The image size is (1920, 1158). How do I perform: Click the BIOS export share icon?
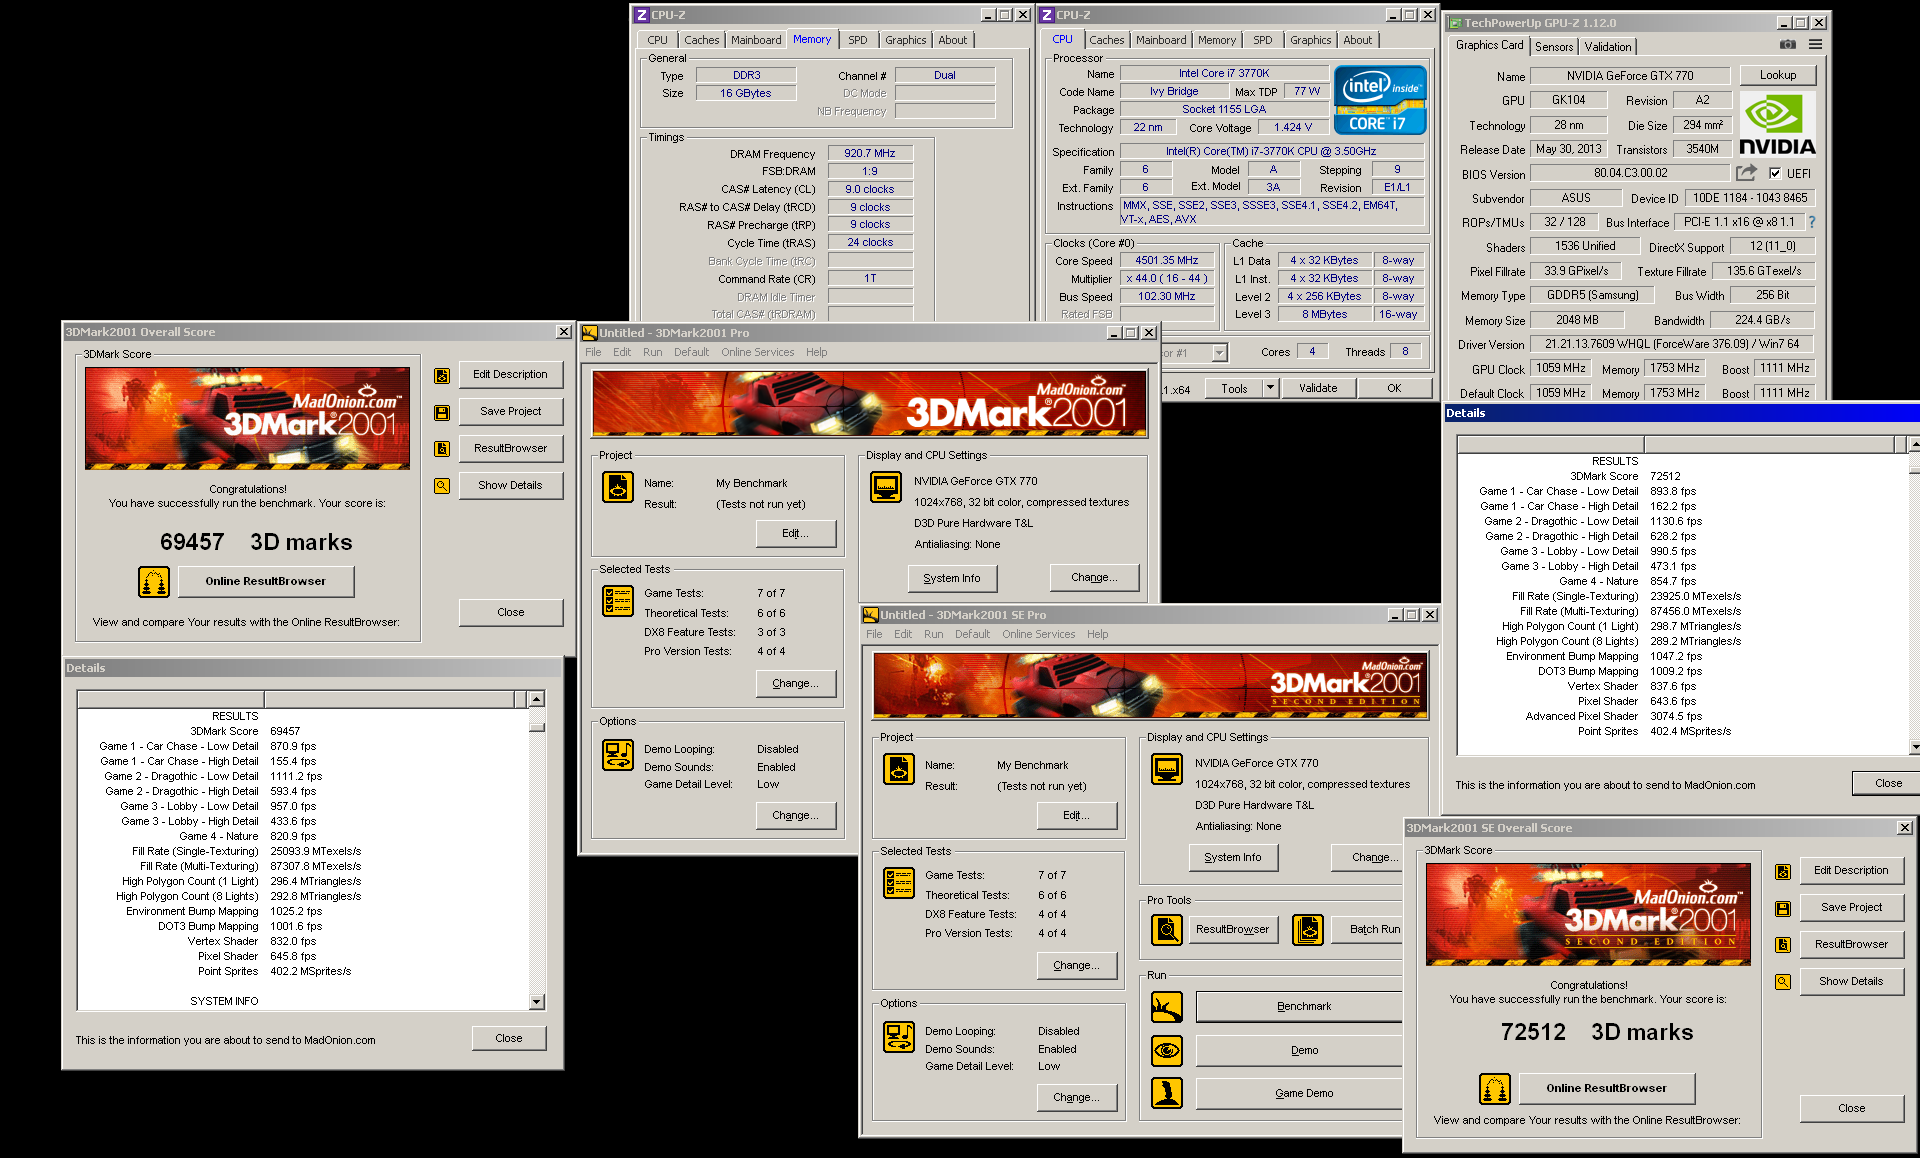pos(1746,173)
